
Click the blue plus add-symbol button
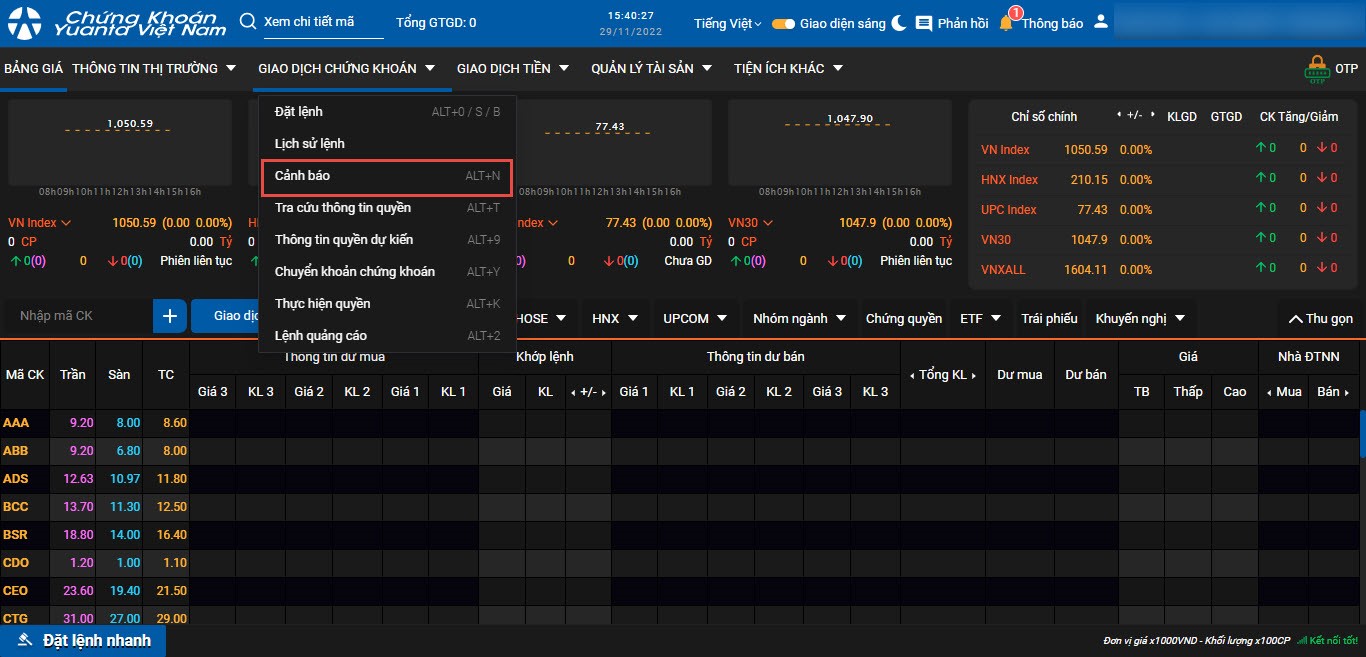point(170,316)
